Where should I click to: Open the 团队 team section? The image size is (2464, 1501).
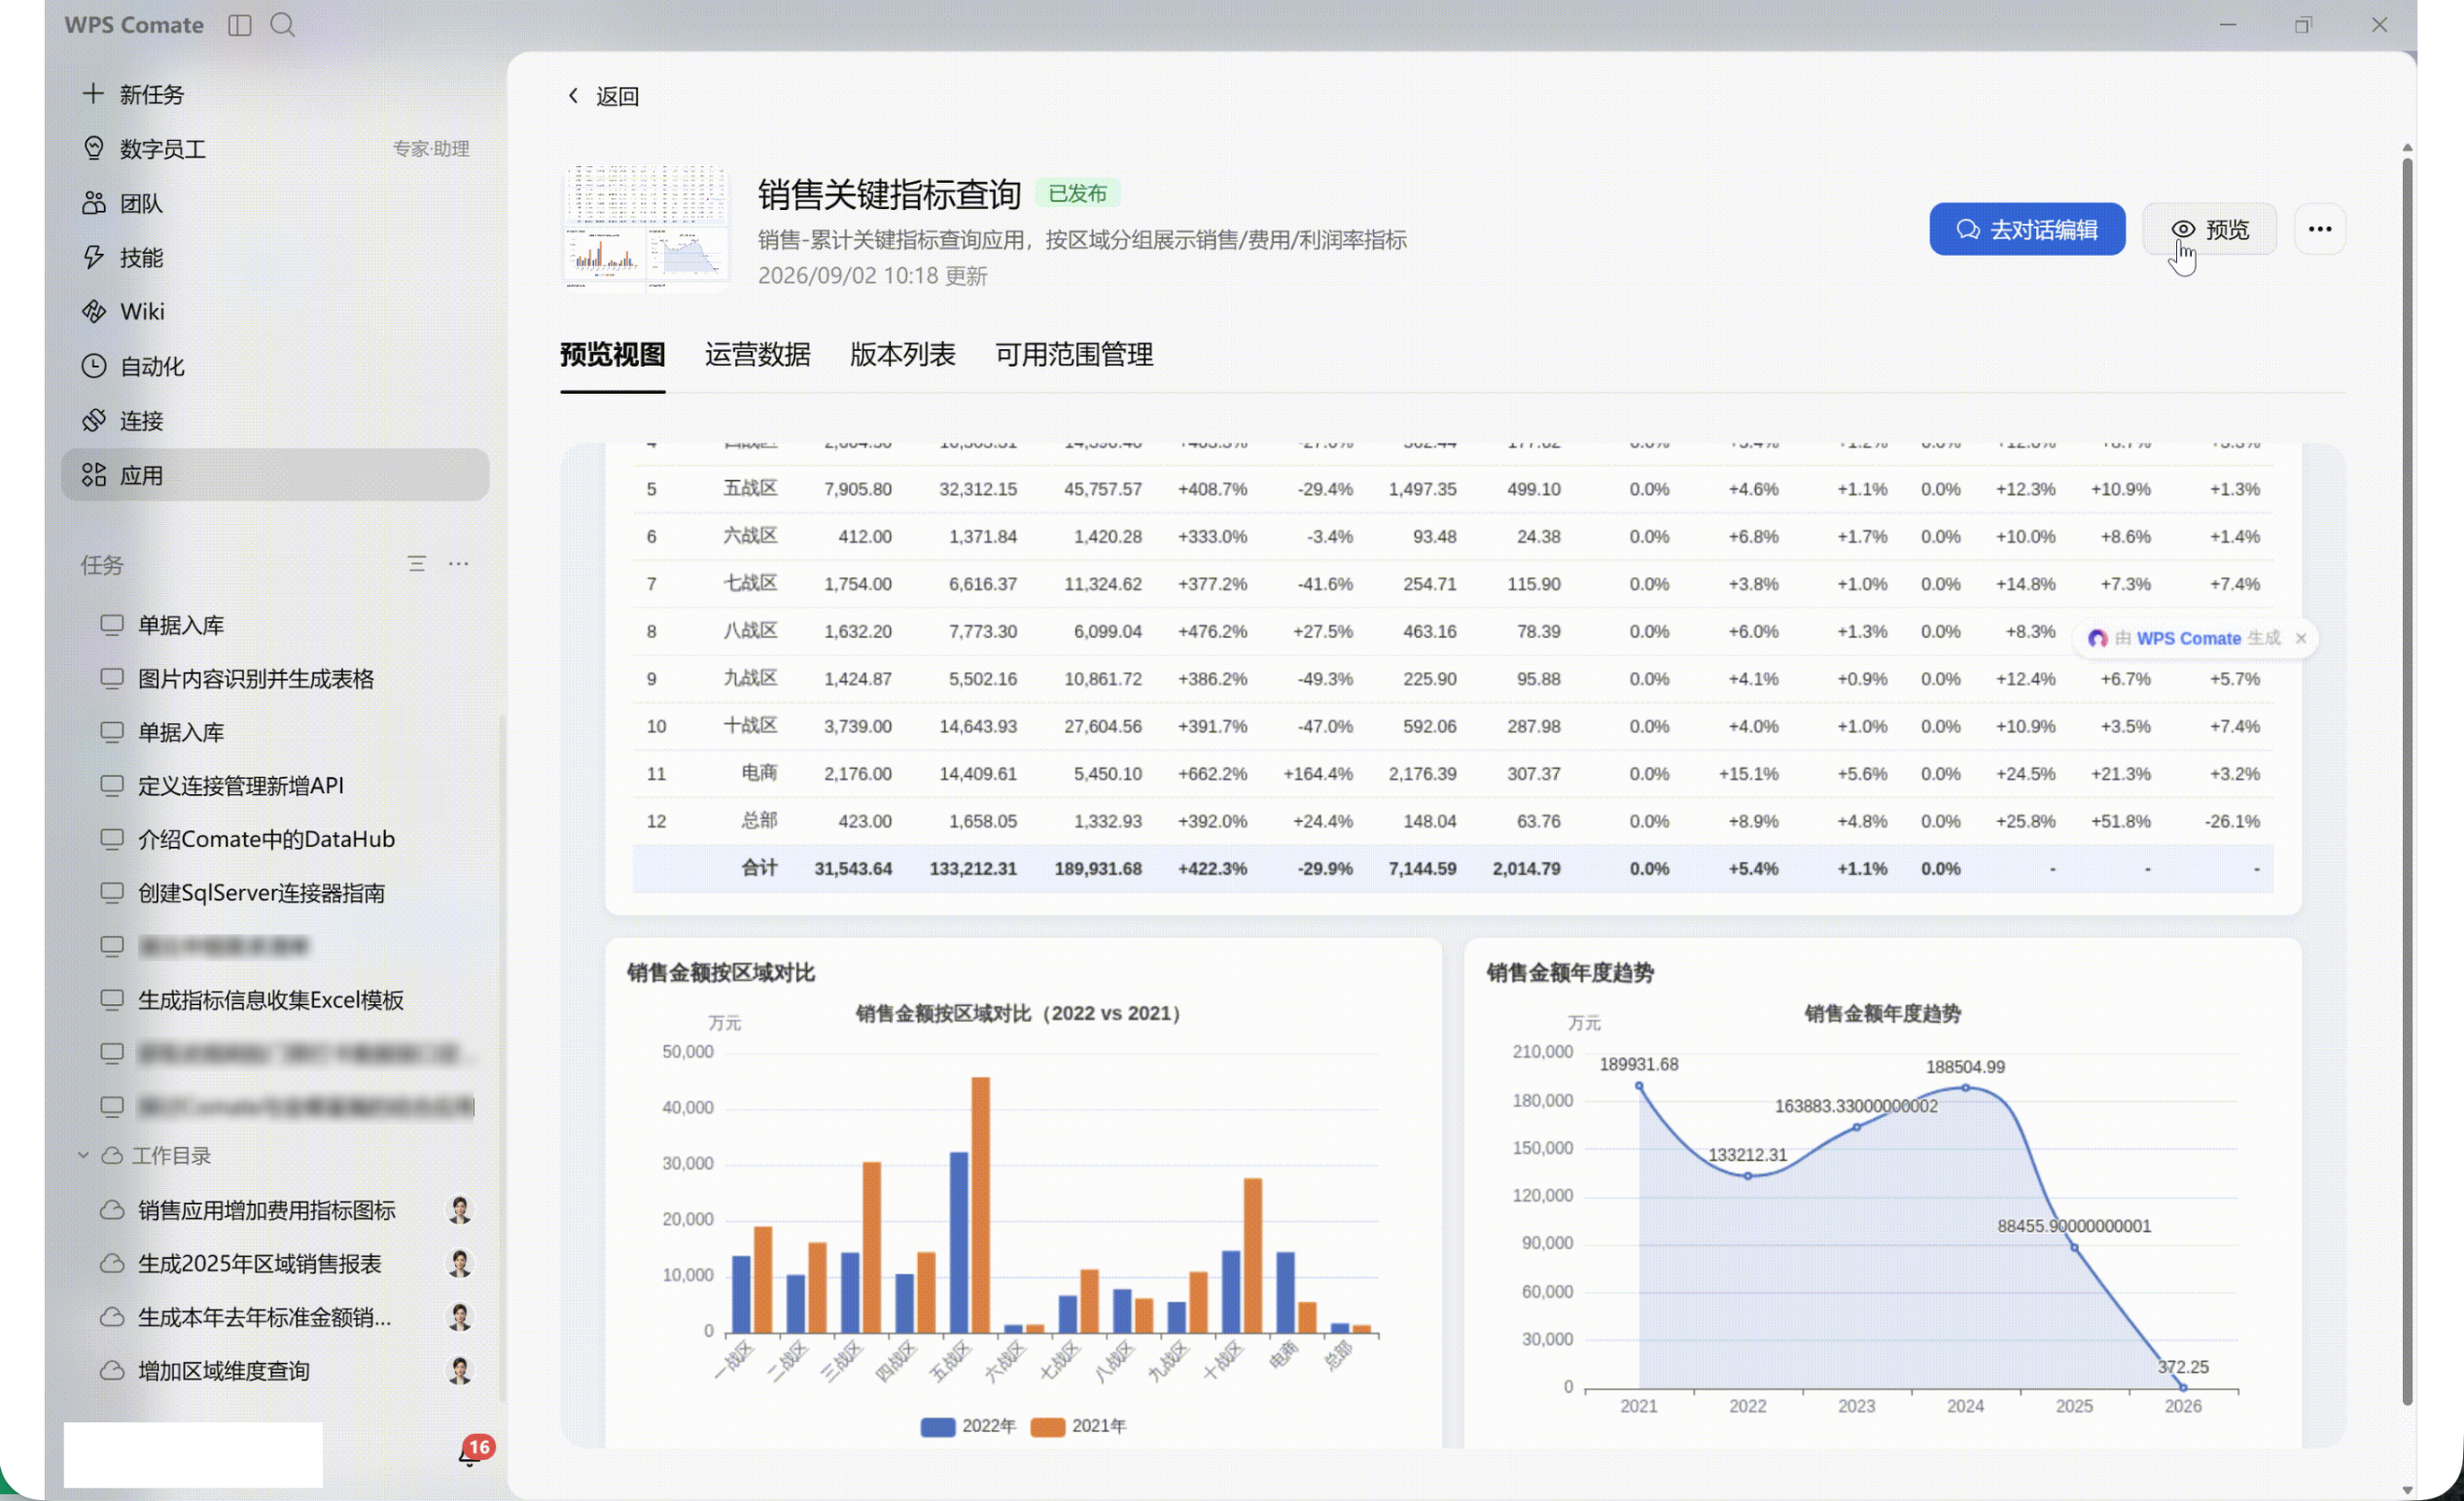tap(275, 203)
